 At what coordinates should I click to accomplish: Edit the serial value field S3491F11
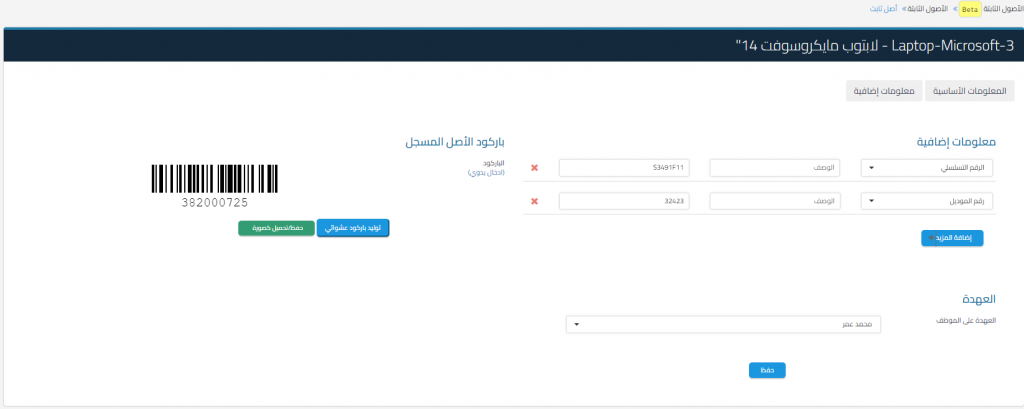click(624, 168)
